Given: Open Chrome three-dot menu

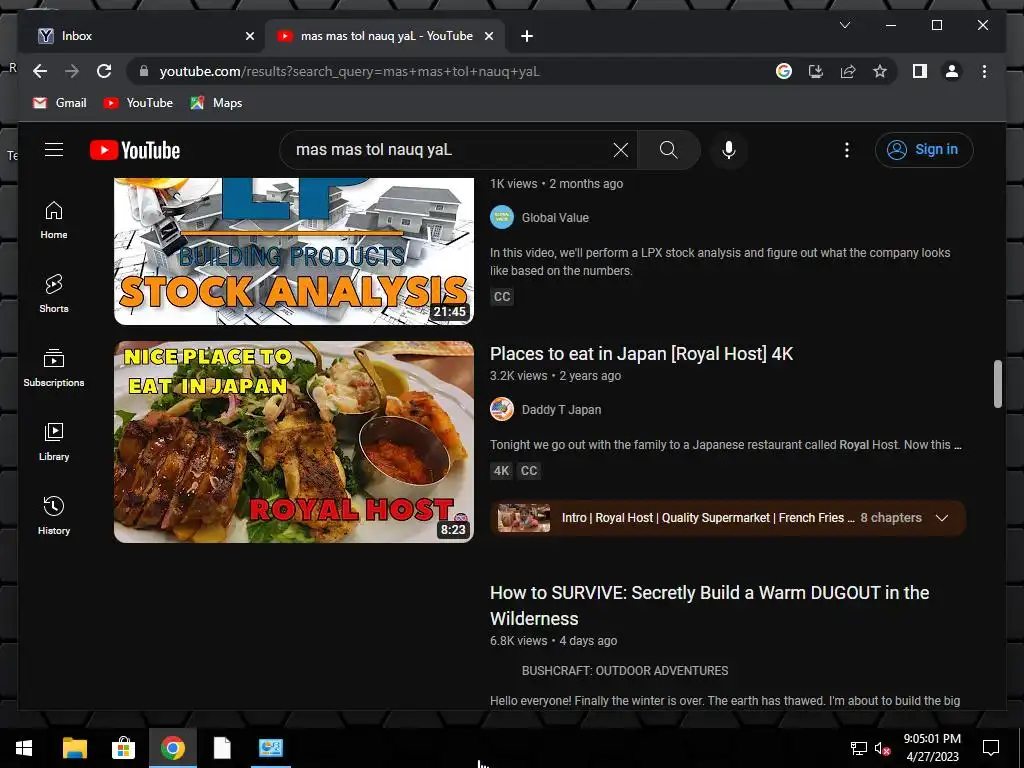Looking at the screenshot, I should pos(984,71).
